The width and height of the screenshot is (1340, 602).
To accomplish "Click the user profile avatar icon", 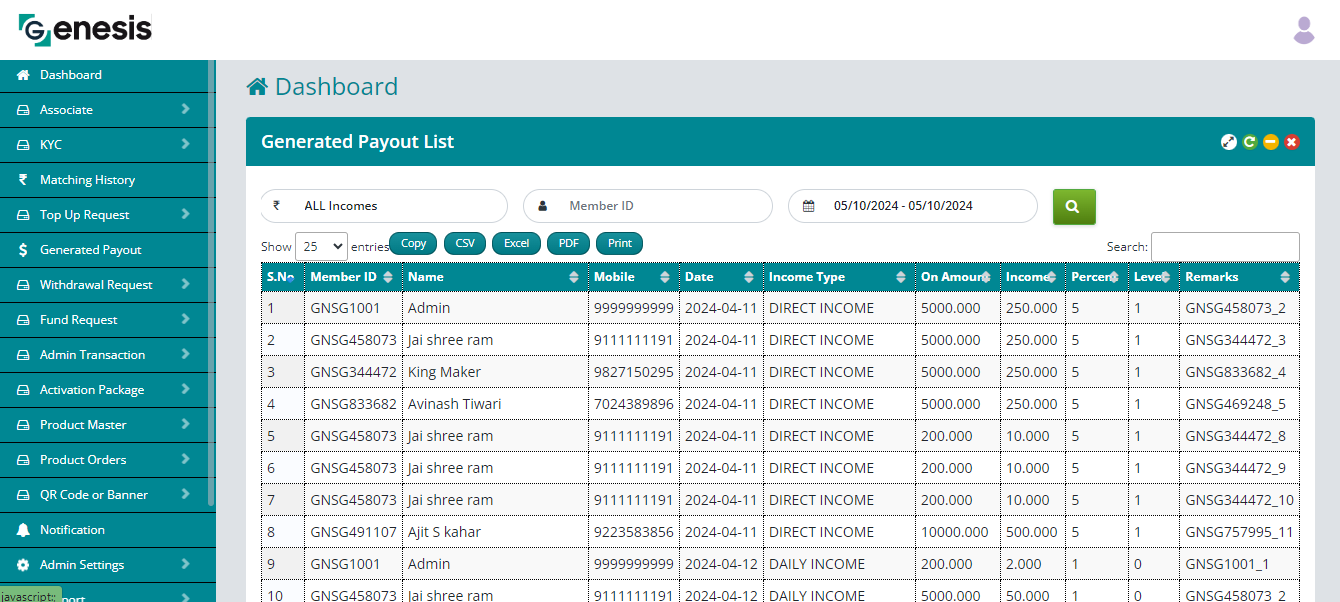I will [1303, 30].
